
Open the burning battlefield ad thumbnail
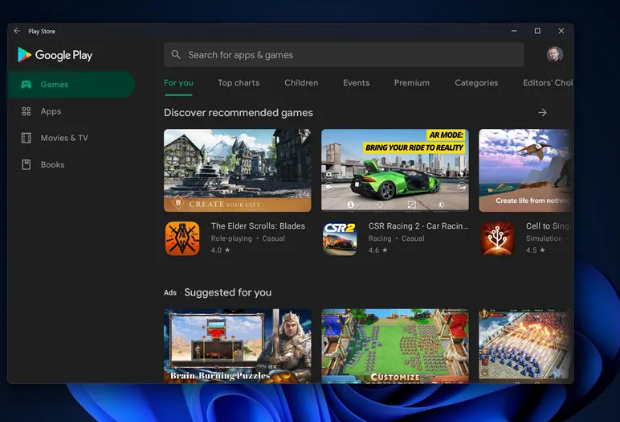[x=525, y=346]
